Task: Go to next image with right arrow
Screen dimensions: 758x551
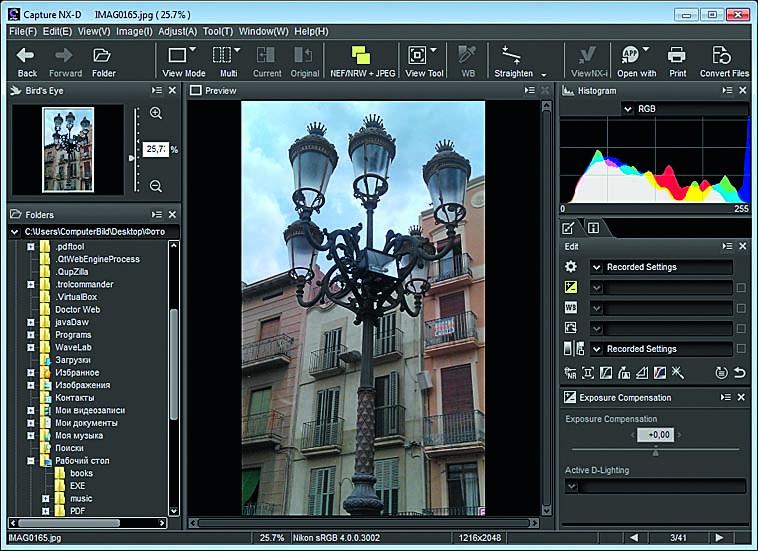Action: pos(718,538)
